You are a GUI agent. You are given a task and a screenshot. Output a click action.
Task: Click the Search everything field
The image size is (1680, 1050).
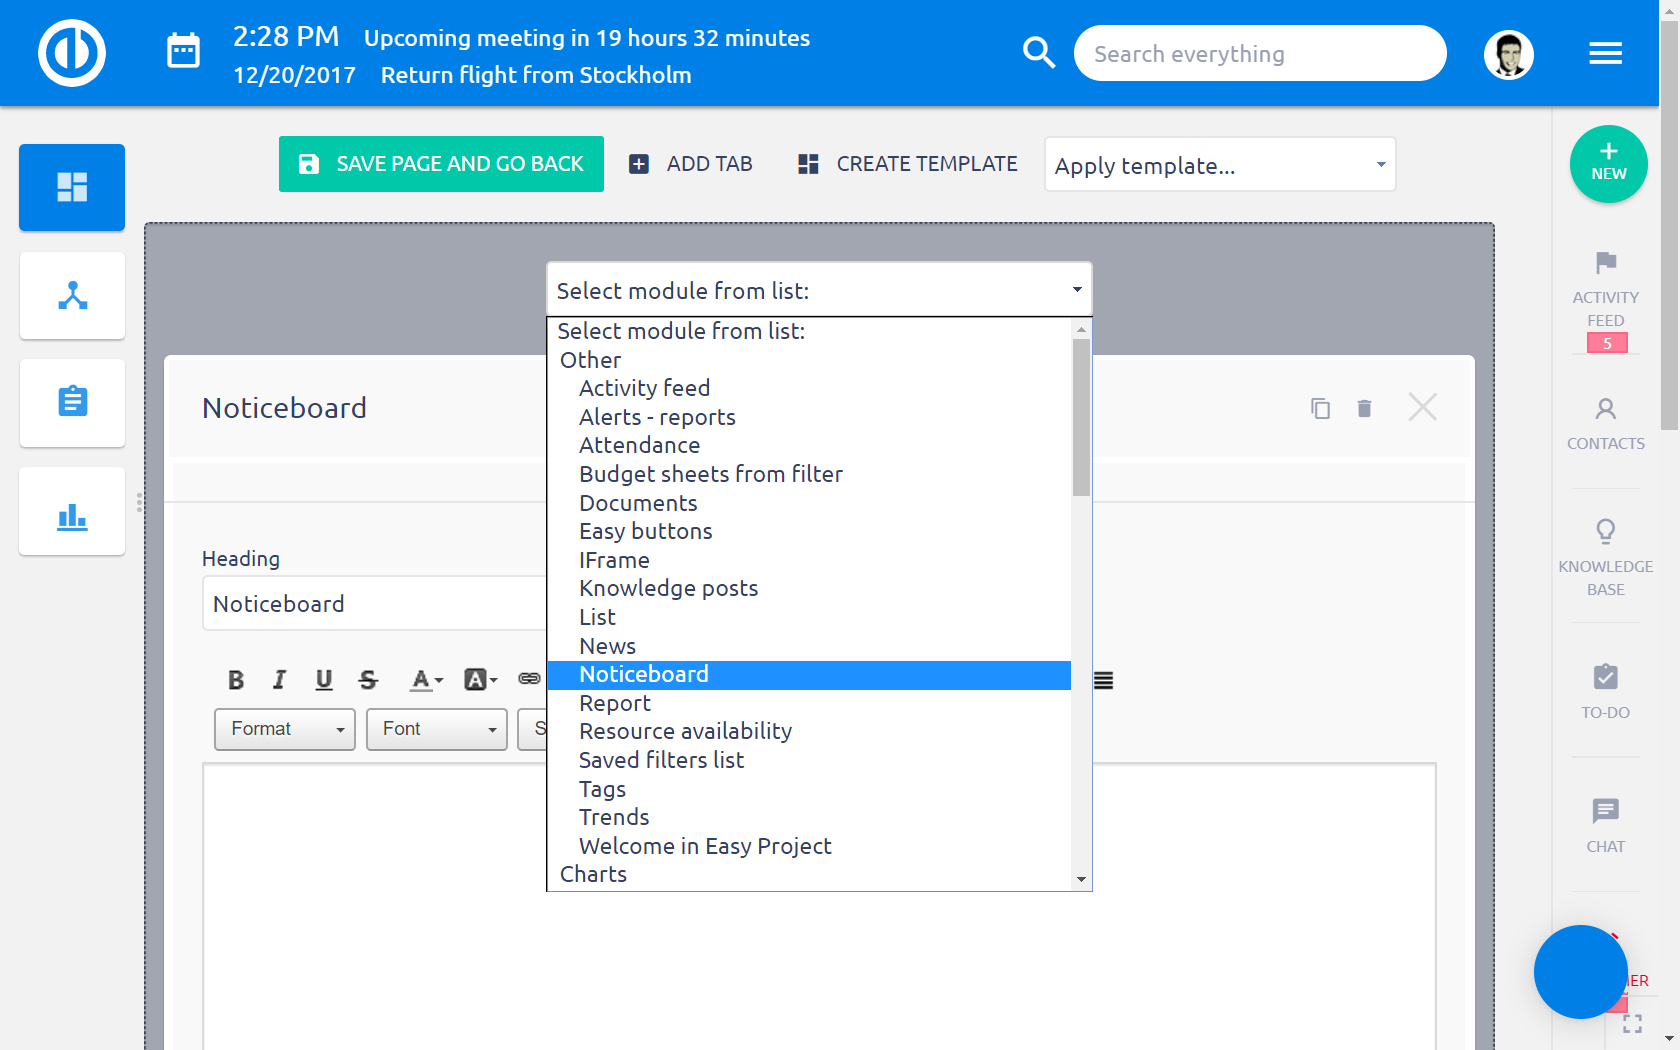click(1259, 54)
